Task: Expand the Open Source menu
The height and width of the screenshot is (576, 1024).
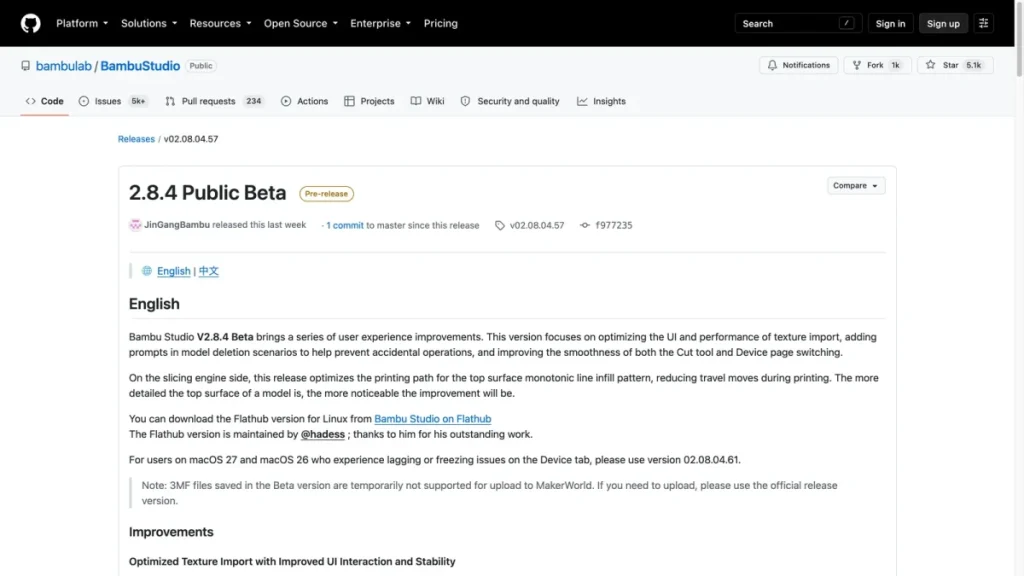Action: tap(300, 24)
